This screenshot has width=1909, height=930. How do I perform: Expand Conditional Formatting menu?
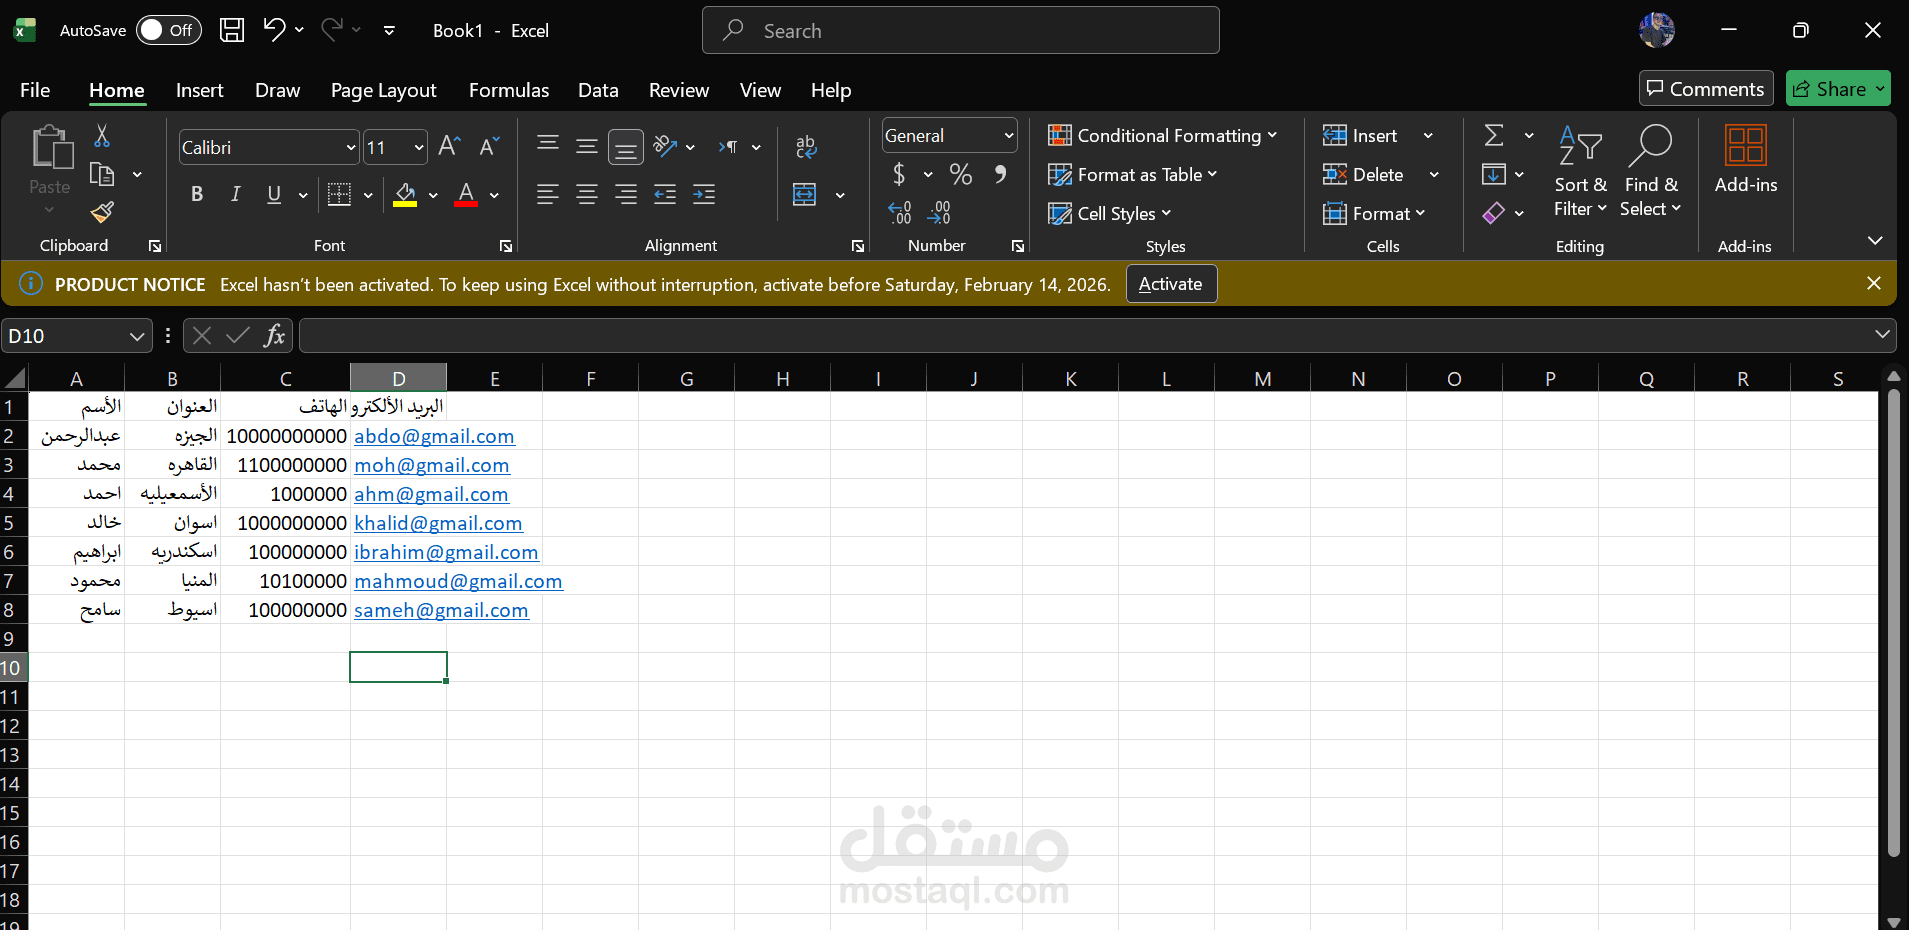[x=1162, y=136]
